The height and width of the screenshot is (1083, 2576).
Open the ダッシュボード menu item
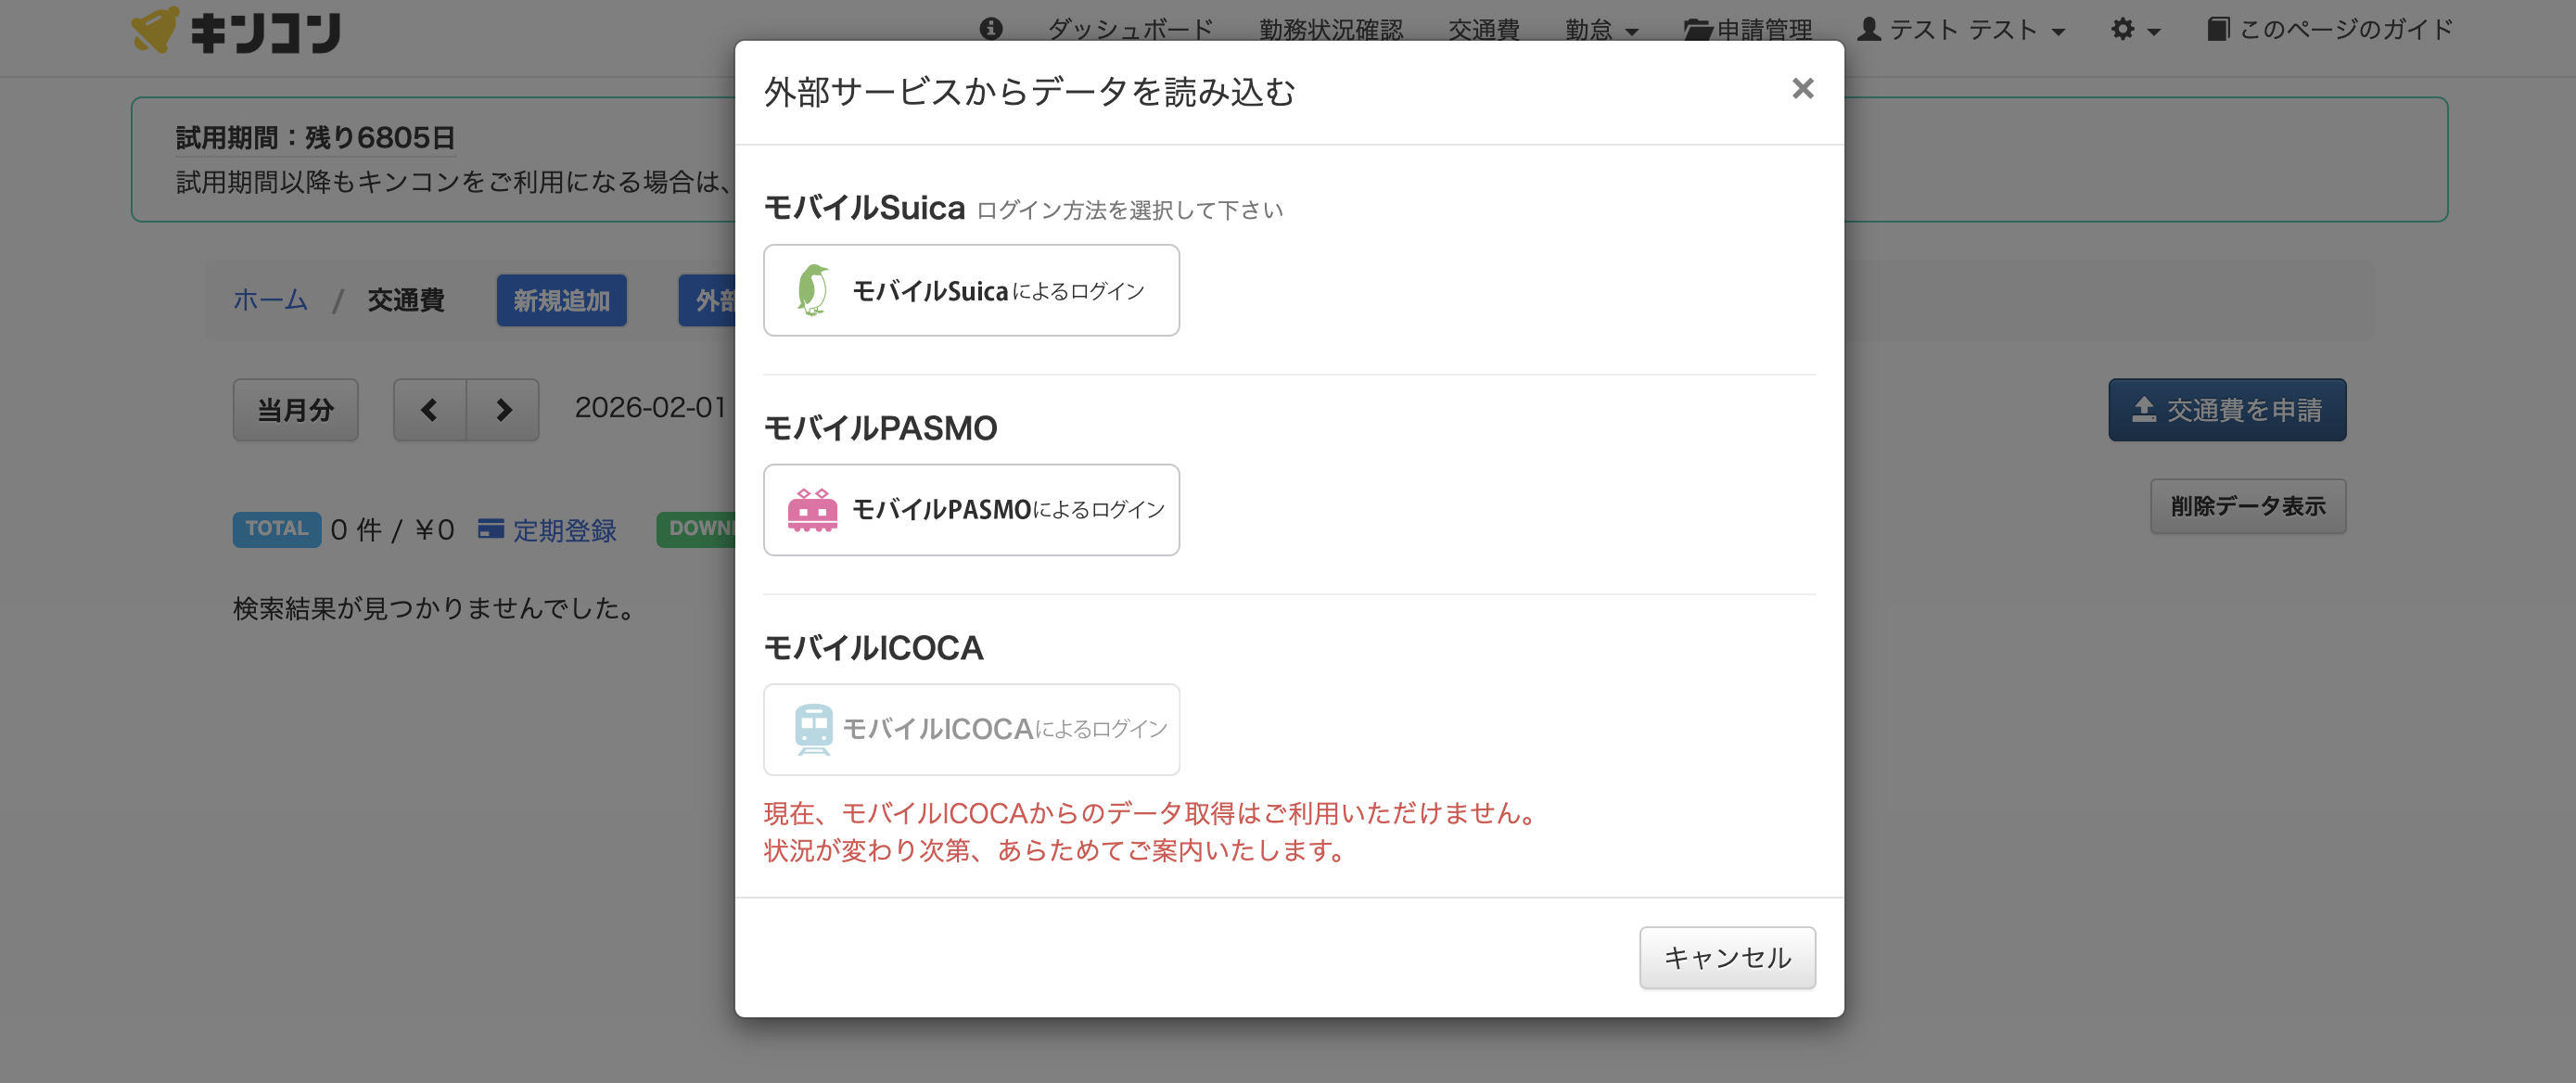click(x=1130, y=29)
